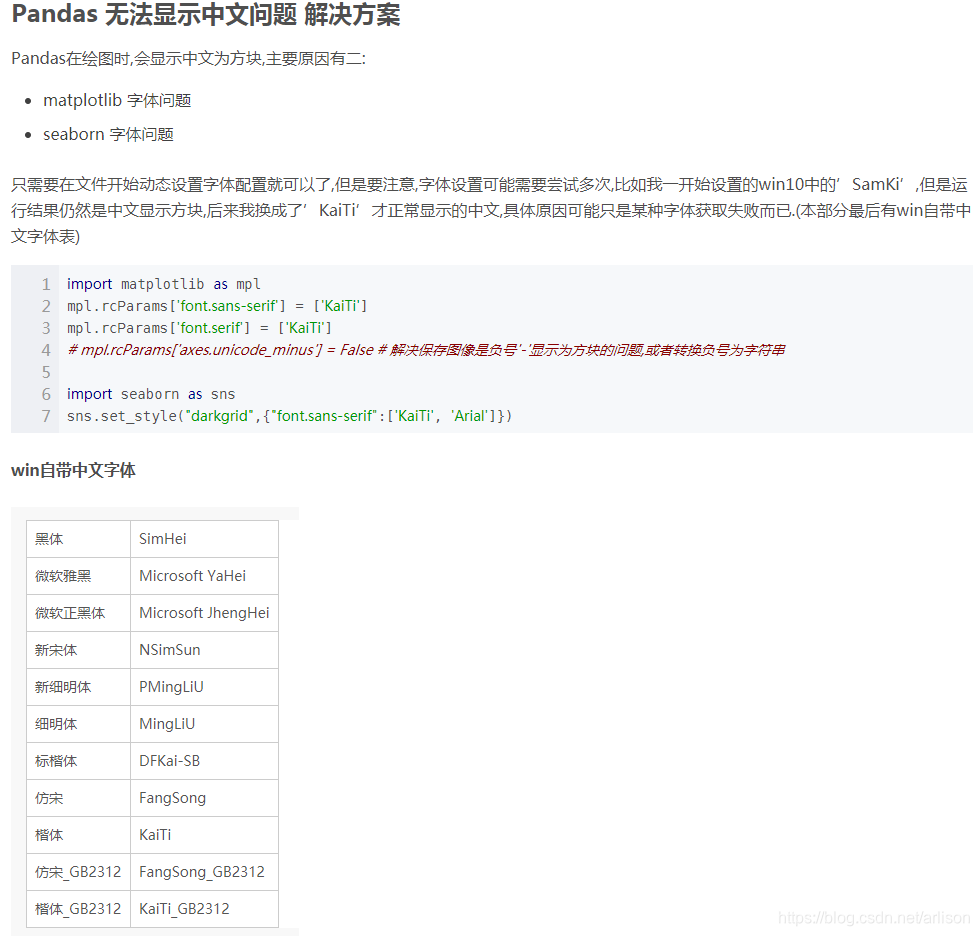Click the table cell "细明体"
This screenshot has width=979, height=936.
78,724
